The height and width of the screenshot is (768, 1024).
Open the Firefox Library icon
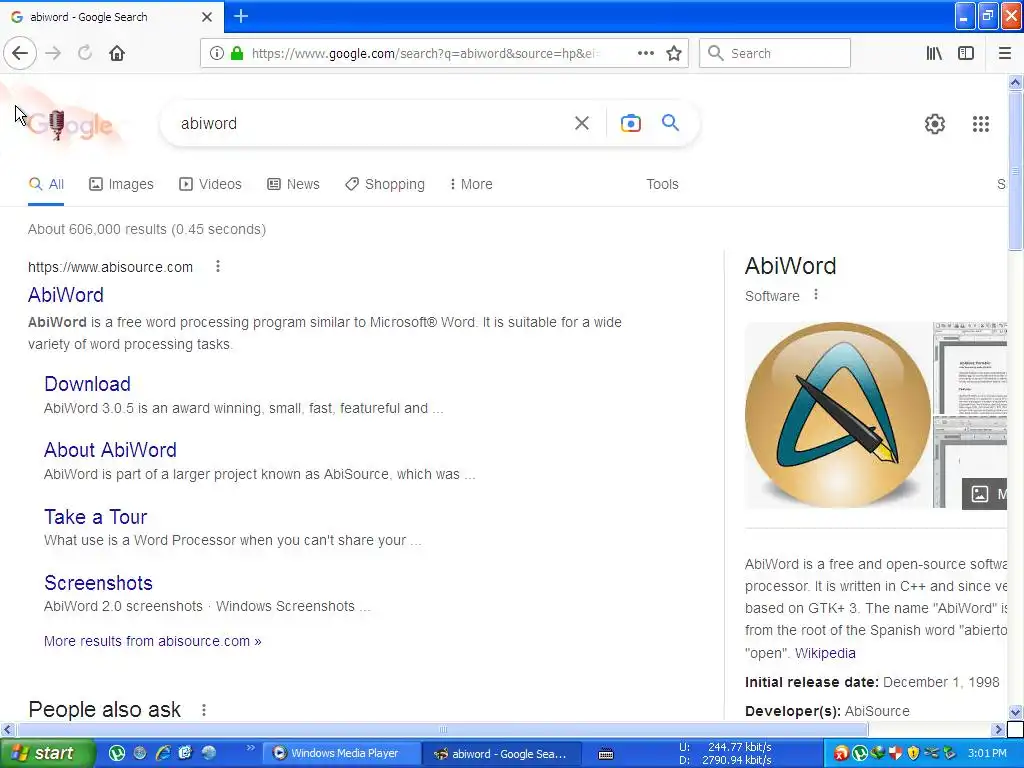coord(934,54)
